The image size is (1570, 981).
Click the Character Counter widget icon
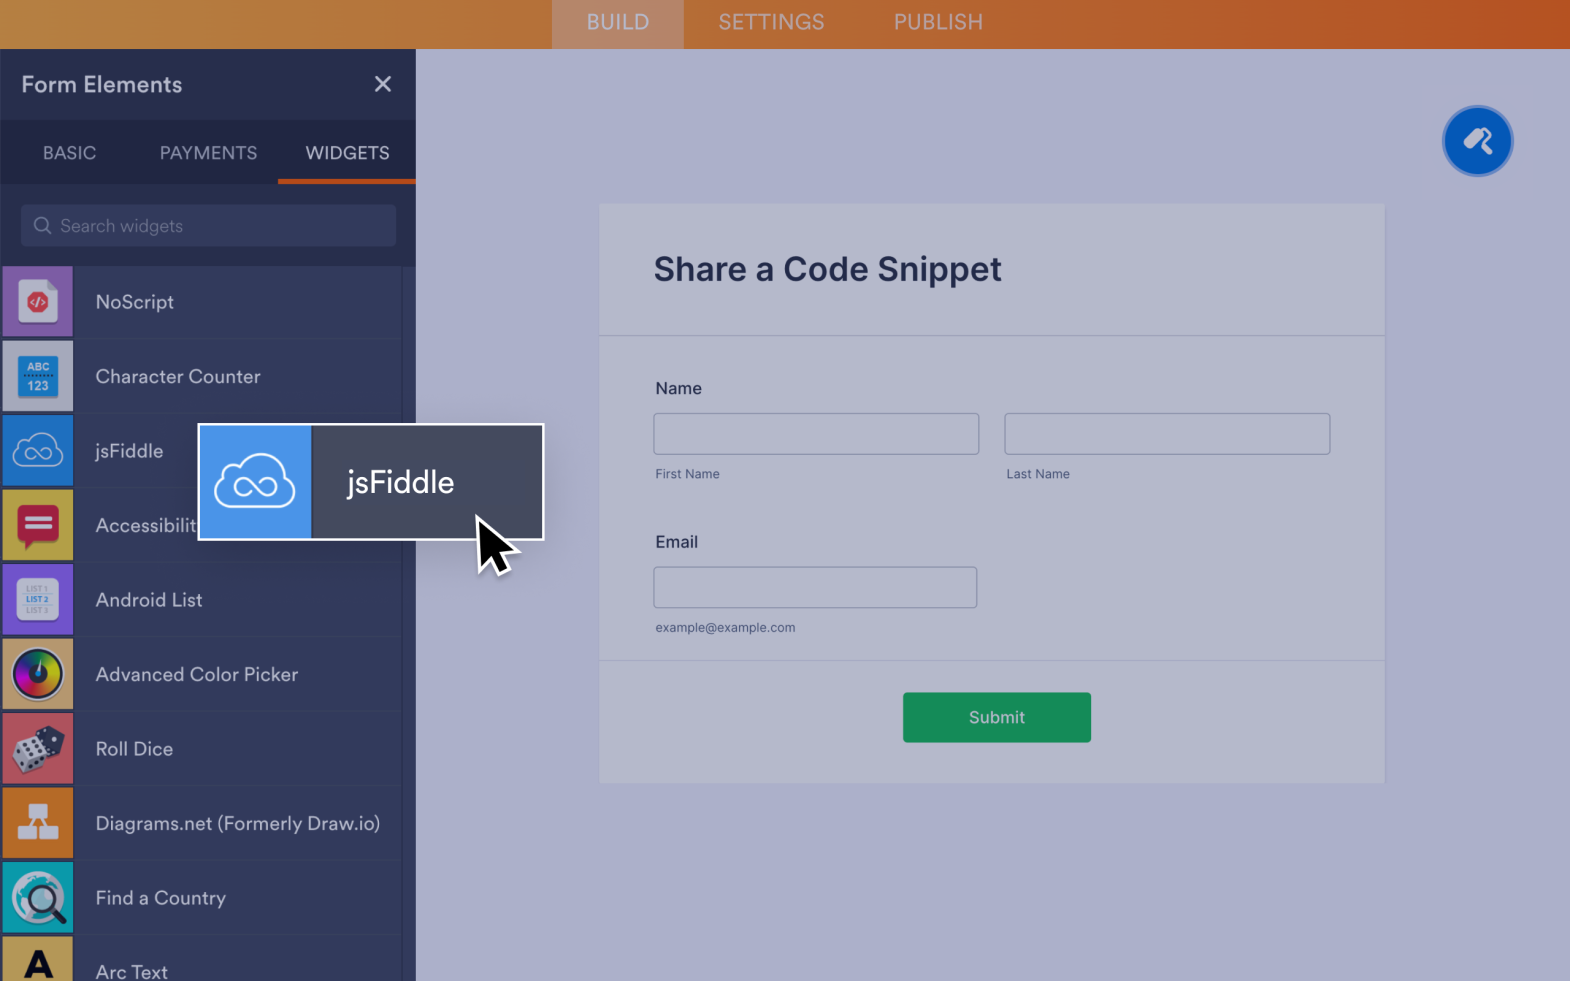(38, 376)
